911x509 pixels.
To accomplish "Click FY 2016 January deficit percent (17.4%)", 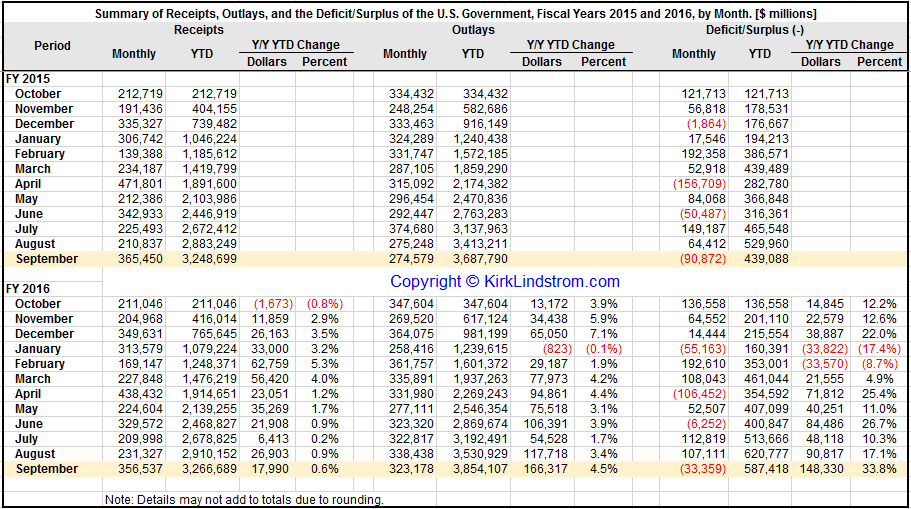I will [879, 349].
